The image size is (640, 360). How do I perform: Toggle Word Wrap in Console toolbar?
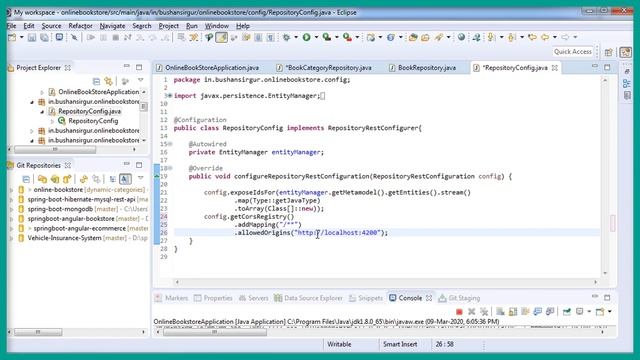tap(525, 312)
